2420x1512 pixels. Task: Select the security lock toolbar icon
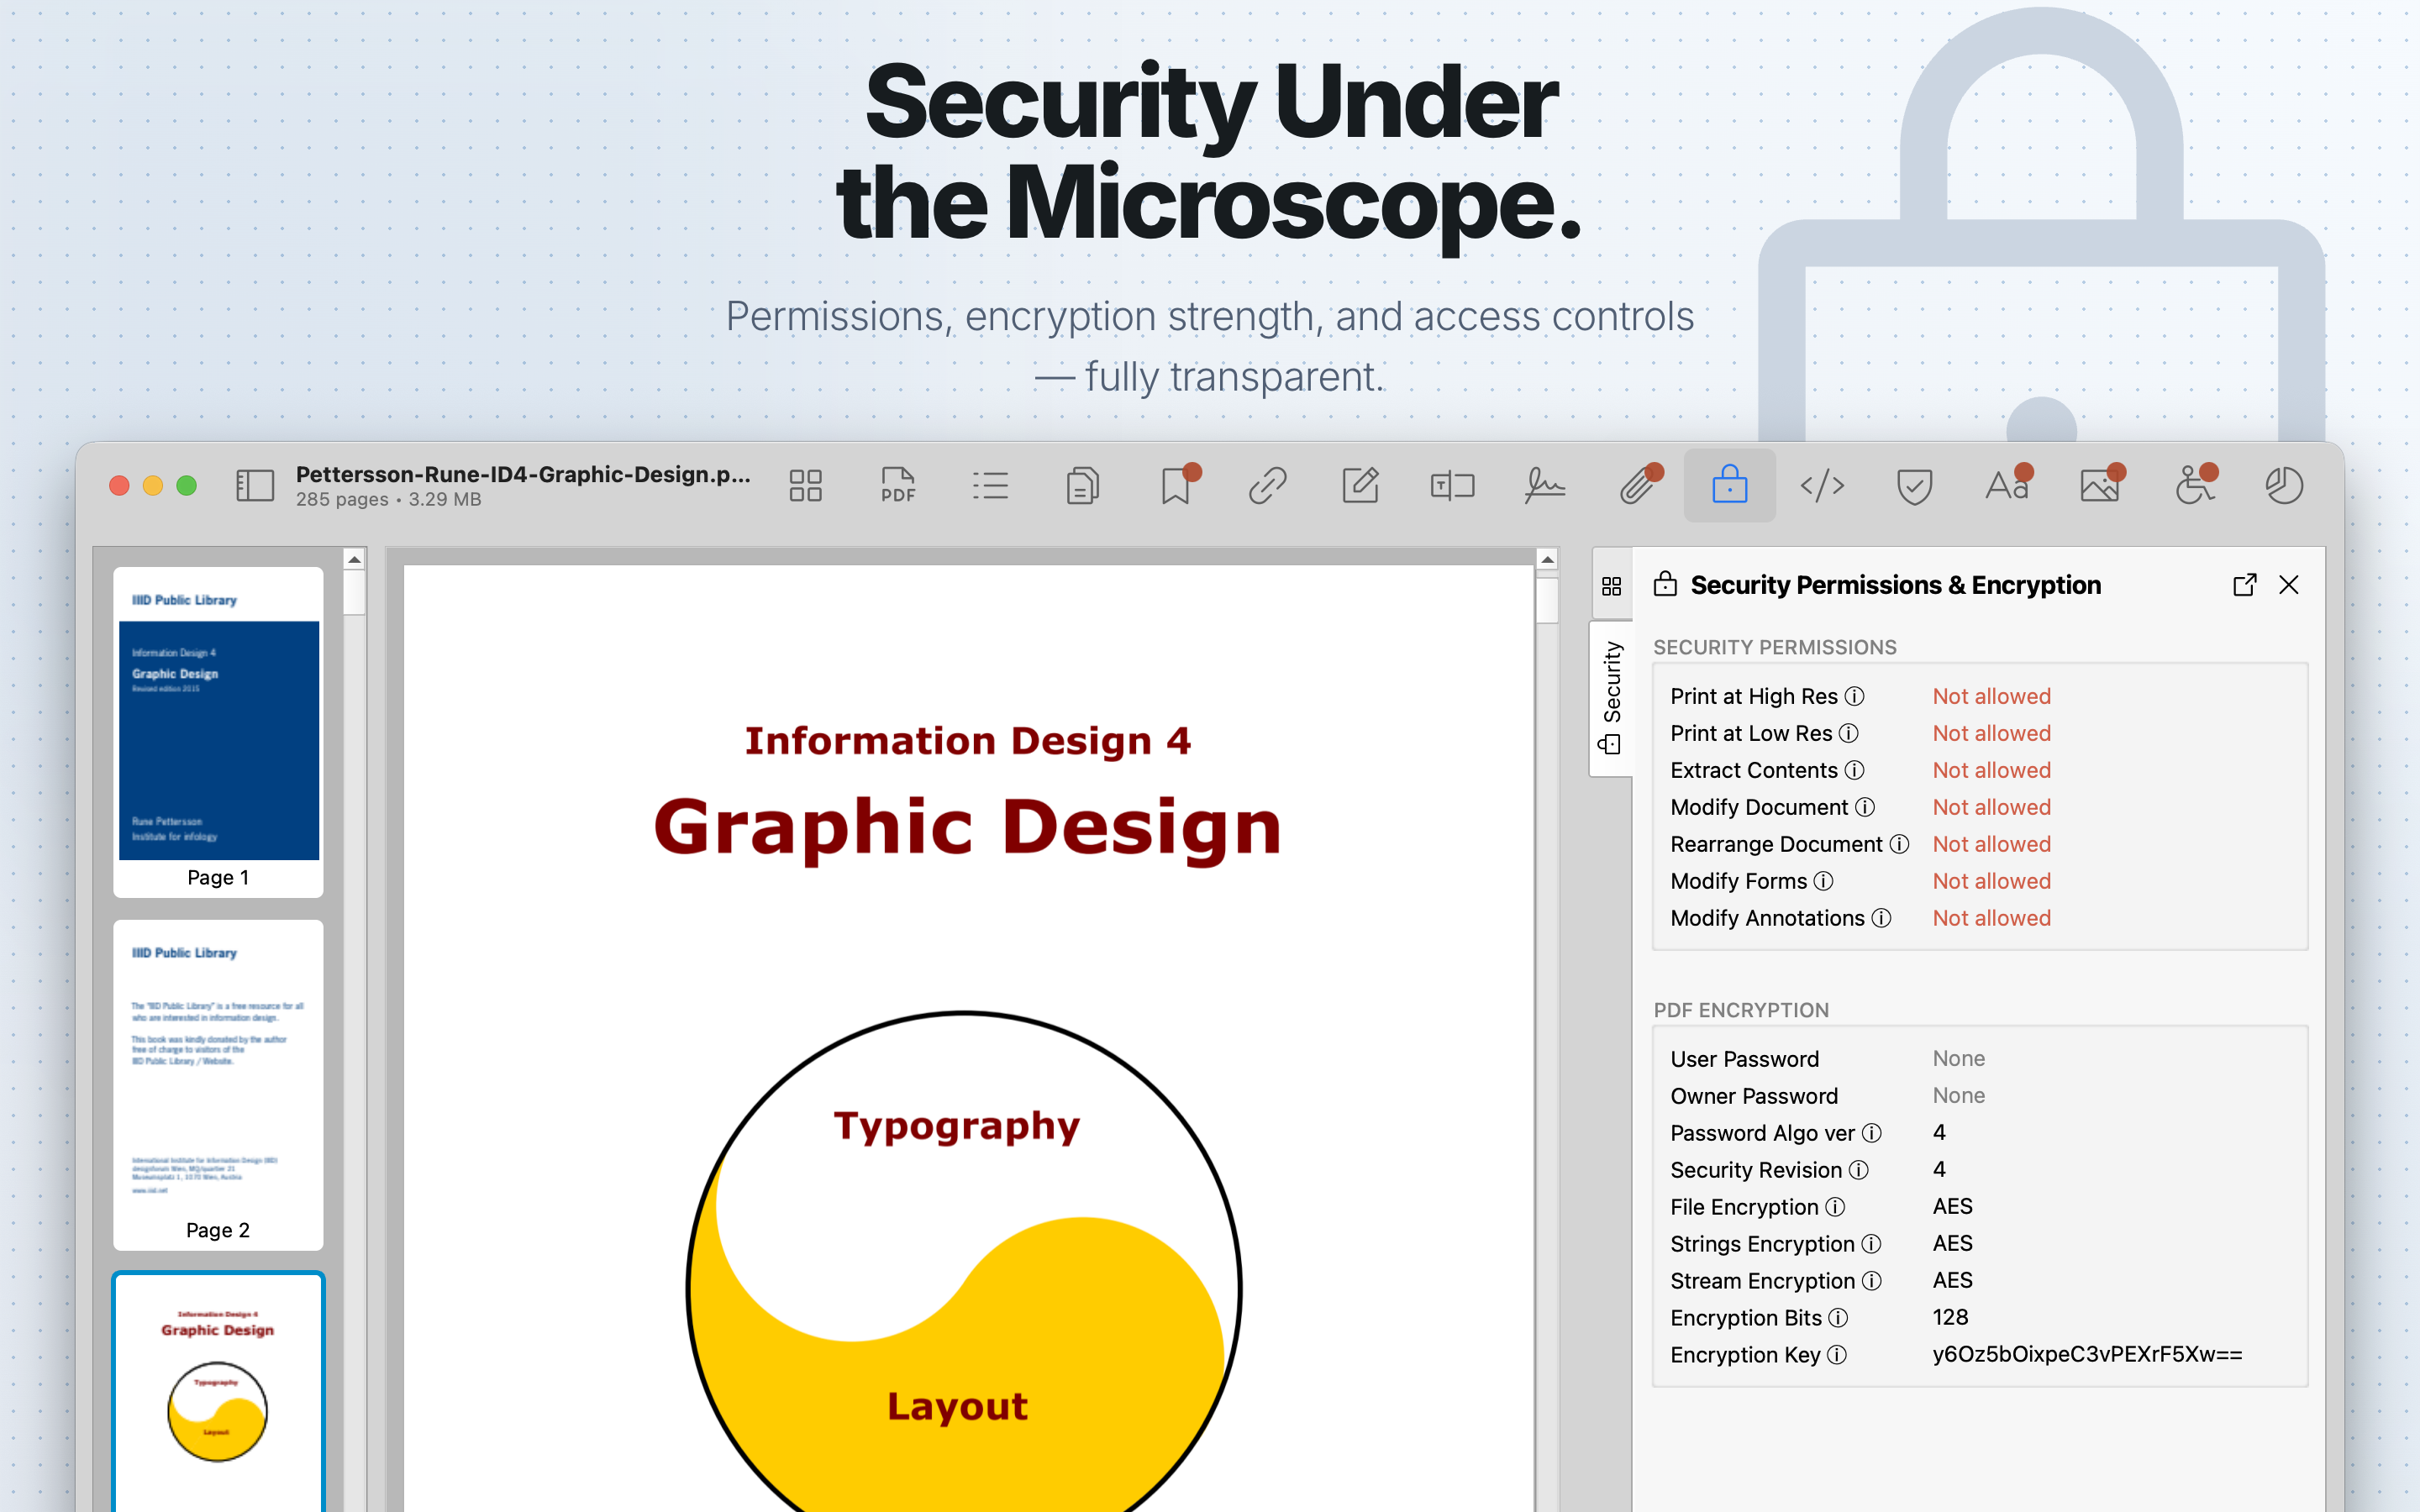click(x=1730, y=486)
